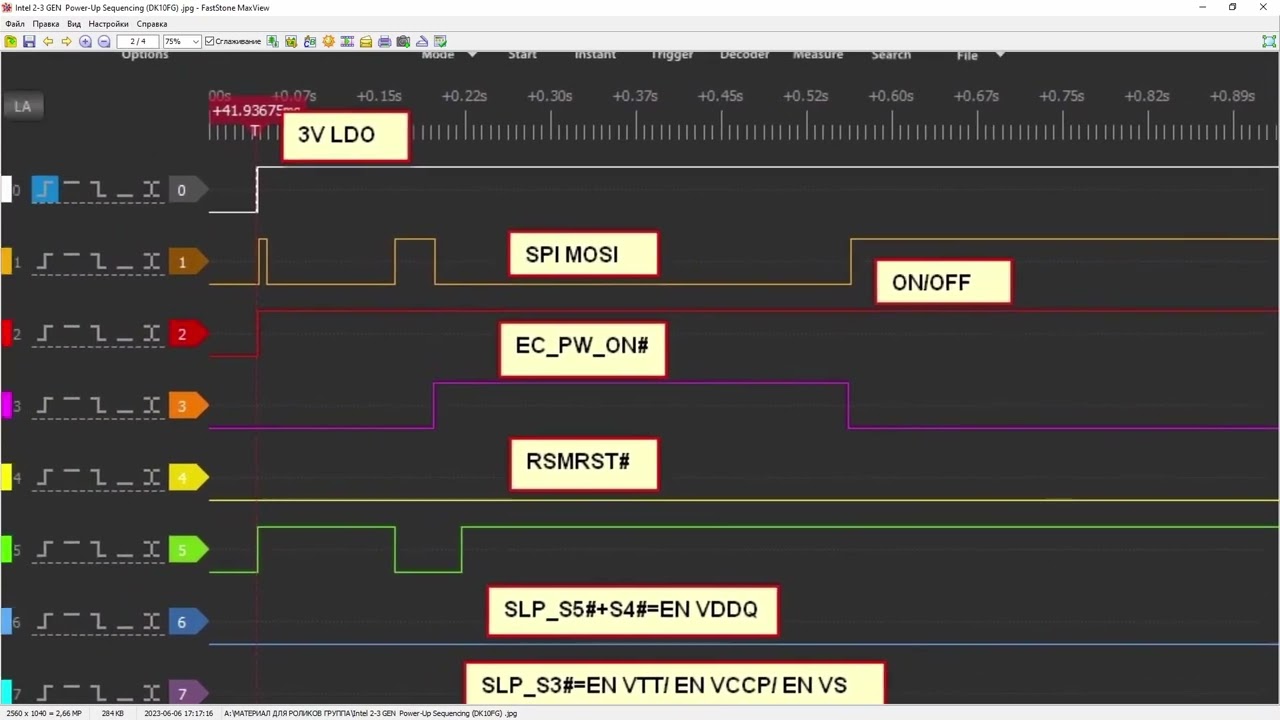Click the green channel 5 color swatch
The image size is (1280, 720).
pyautogui.click(x=6, y=550)
